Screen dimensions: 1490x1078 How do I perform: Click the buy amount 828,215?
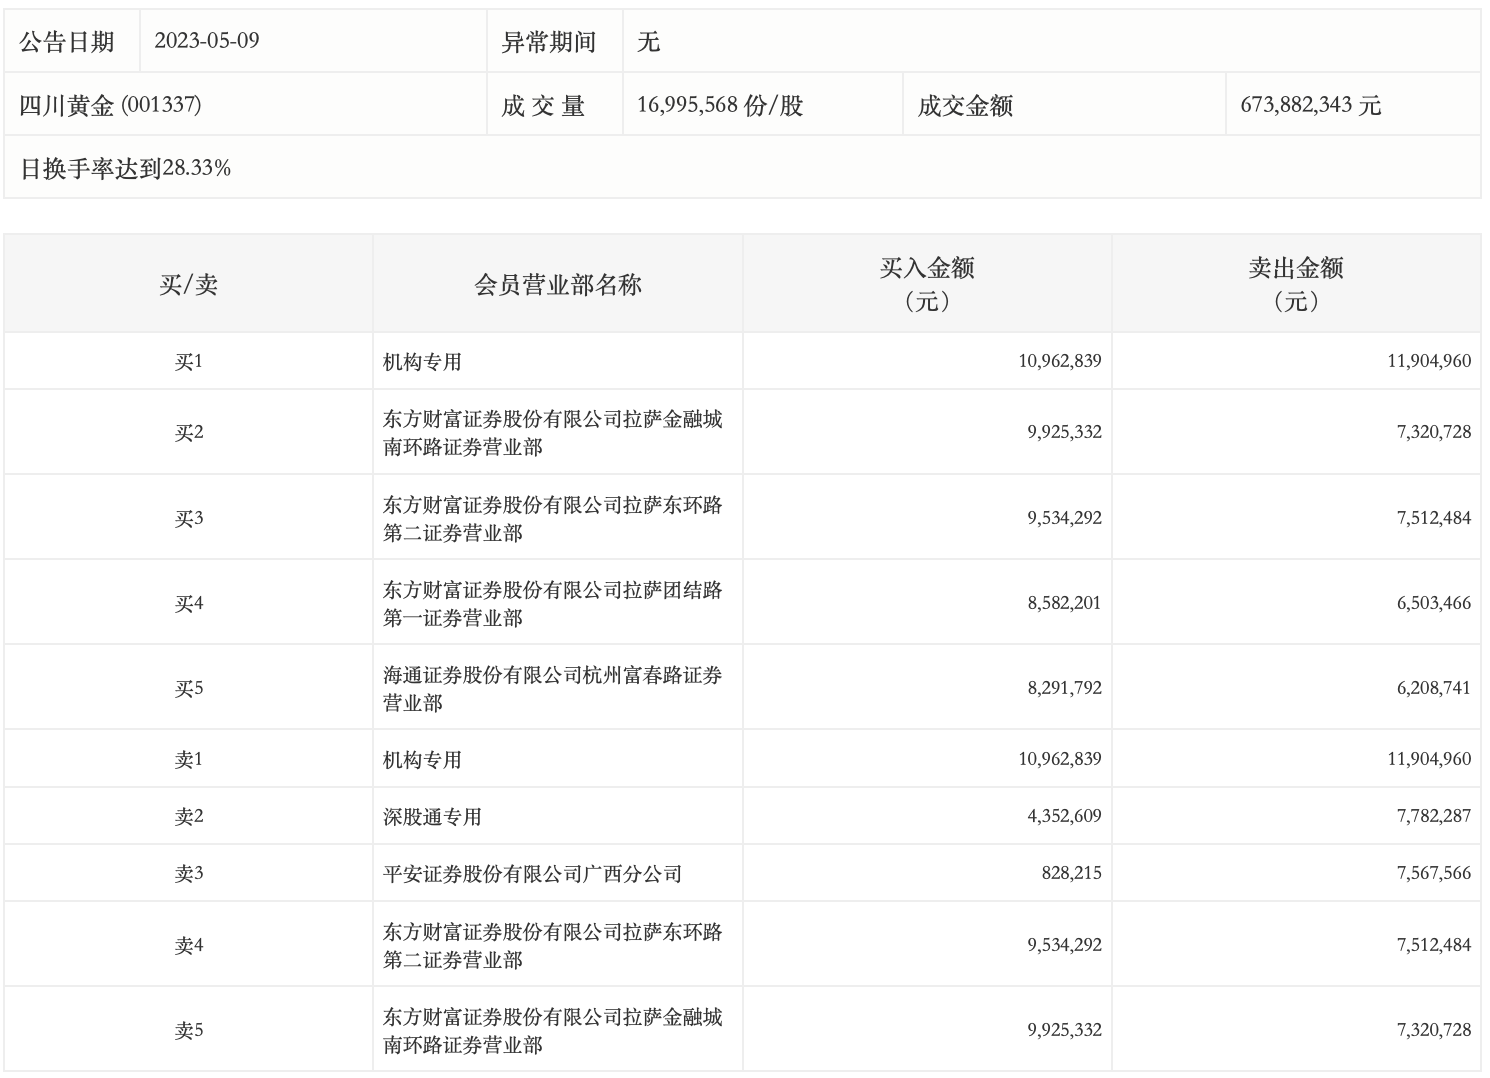pos(1071,873)
